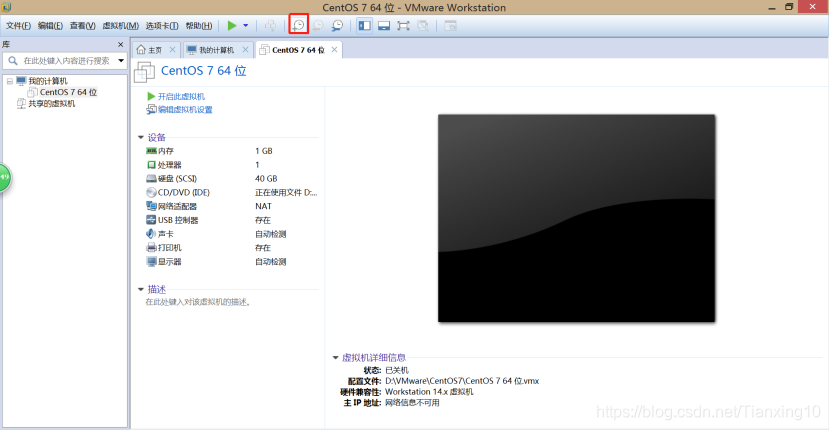Click the 40 GB hard disk value
The width and height of the screenshot is (830, 430).
point(266,178)
